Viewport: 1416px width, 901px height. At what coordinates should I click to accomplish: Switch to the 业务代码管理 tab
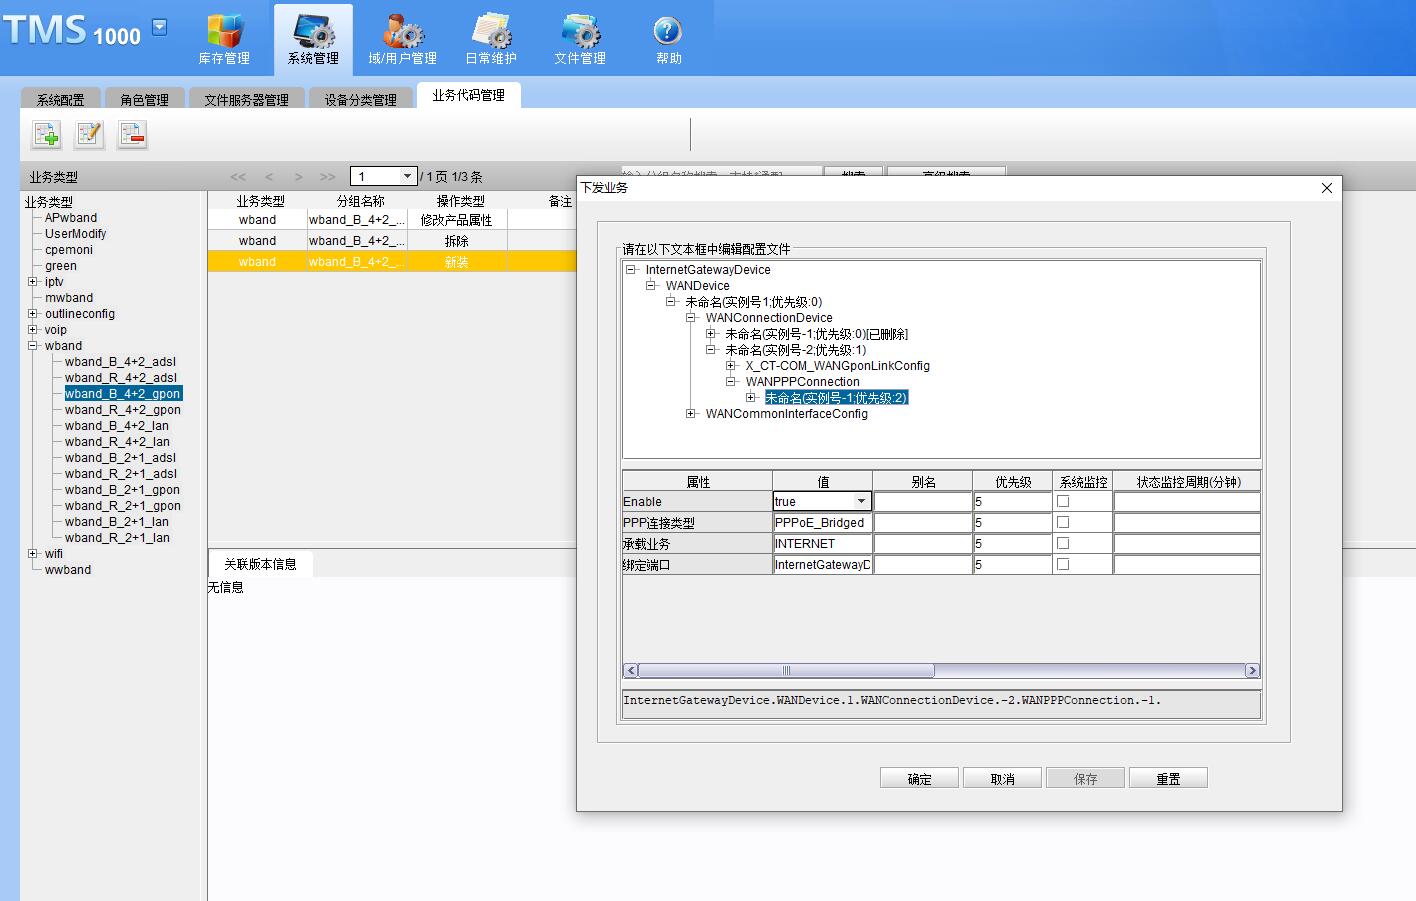click(x=468, y=95)
